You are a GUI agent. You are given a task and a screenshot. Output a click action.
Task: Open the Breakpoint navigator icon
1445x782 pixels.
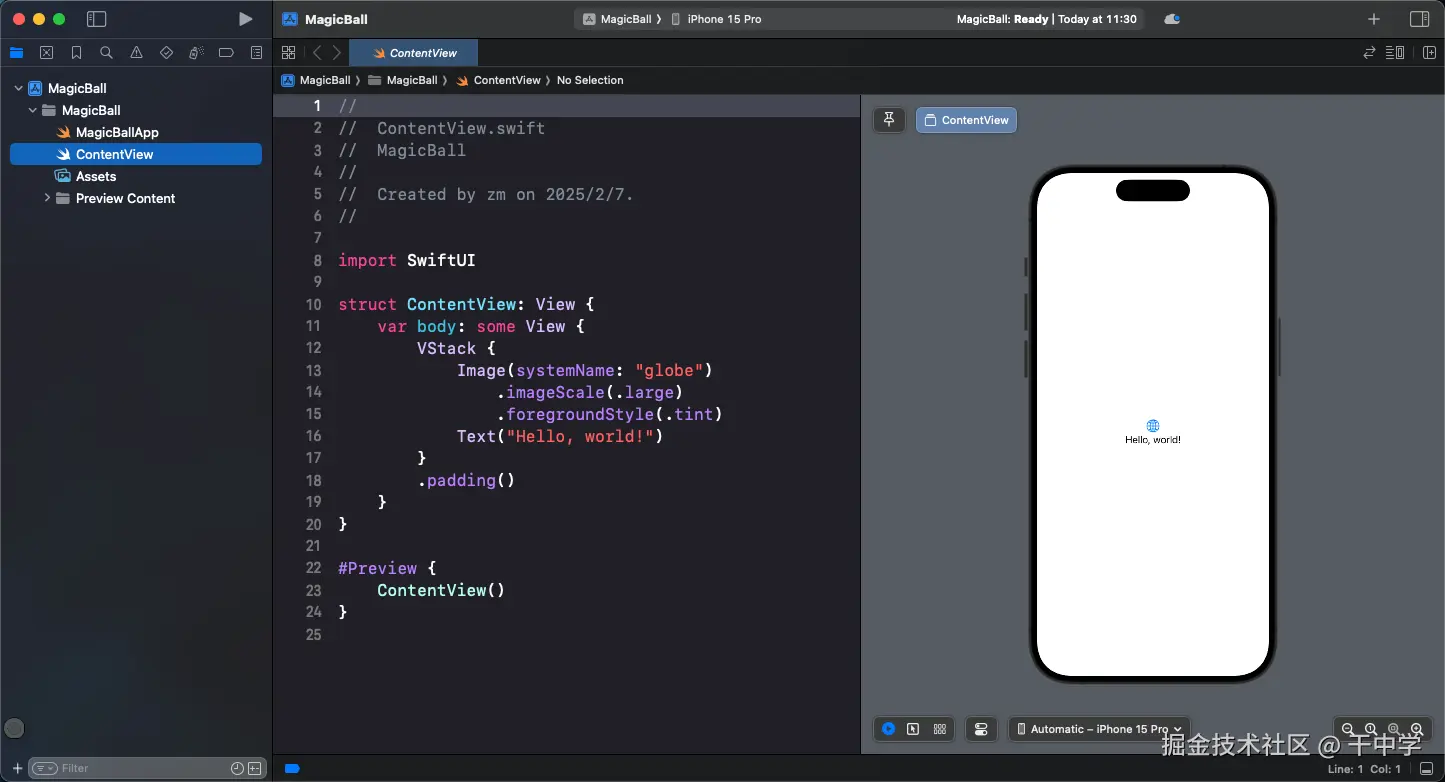click(x=226, y=53)
